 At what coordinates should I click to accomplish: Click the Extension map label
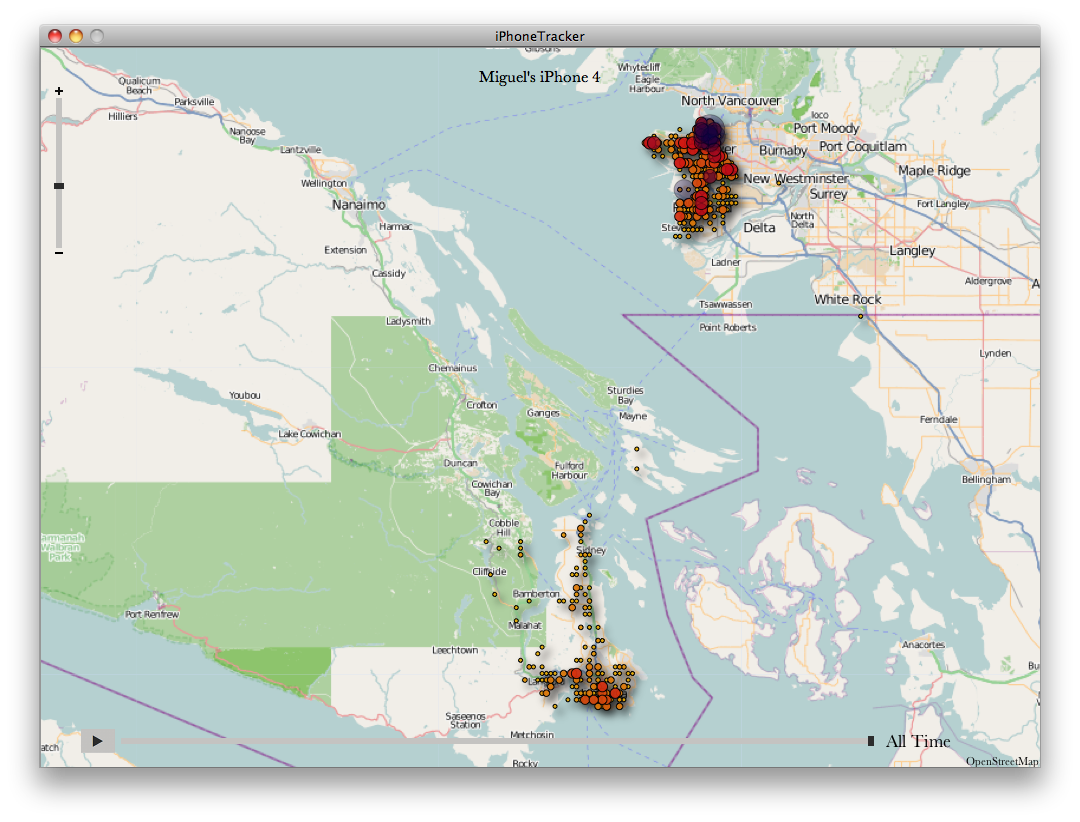point(345,250)
